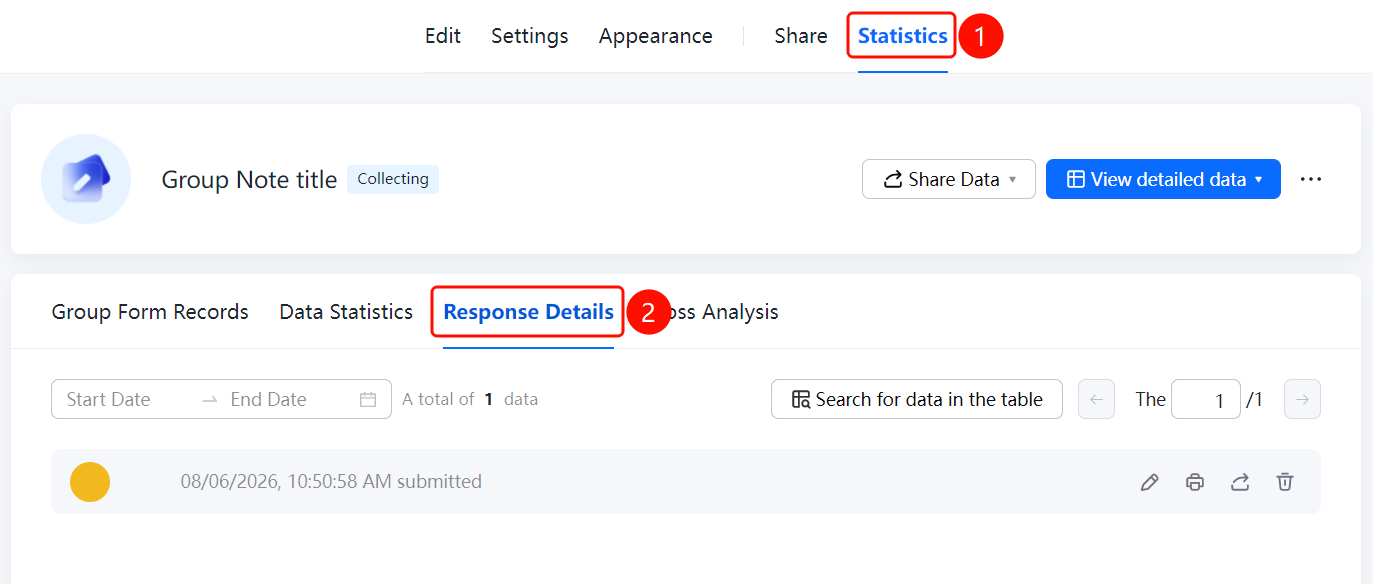Click the Collecting status badge
This screenshot has height=584, width=1373.
[x=393, y=179]
